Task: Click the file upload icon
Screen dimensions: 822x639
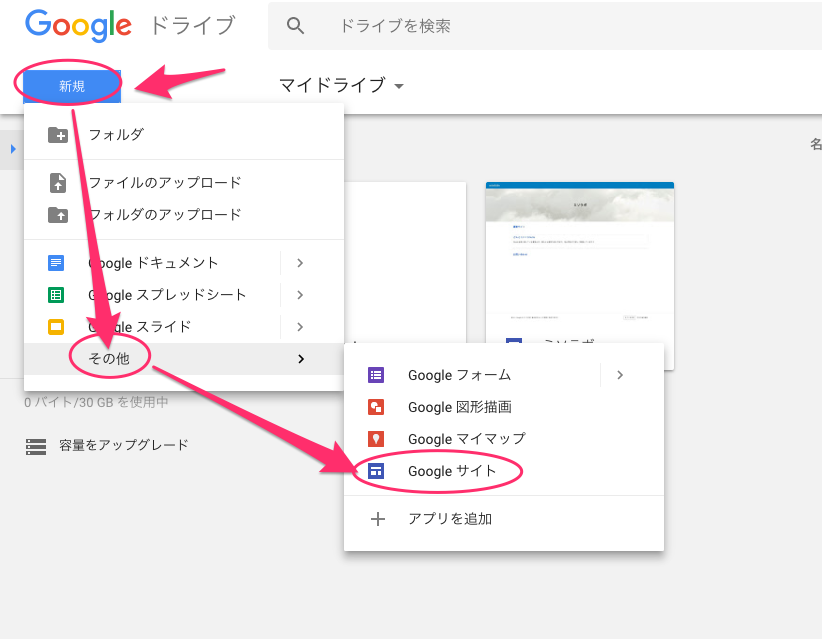Action: [x=58, y=183]
